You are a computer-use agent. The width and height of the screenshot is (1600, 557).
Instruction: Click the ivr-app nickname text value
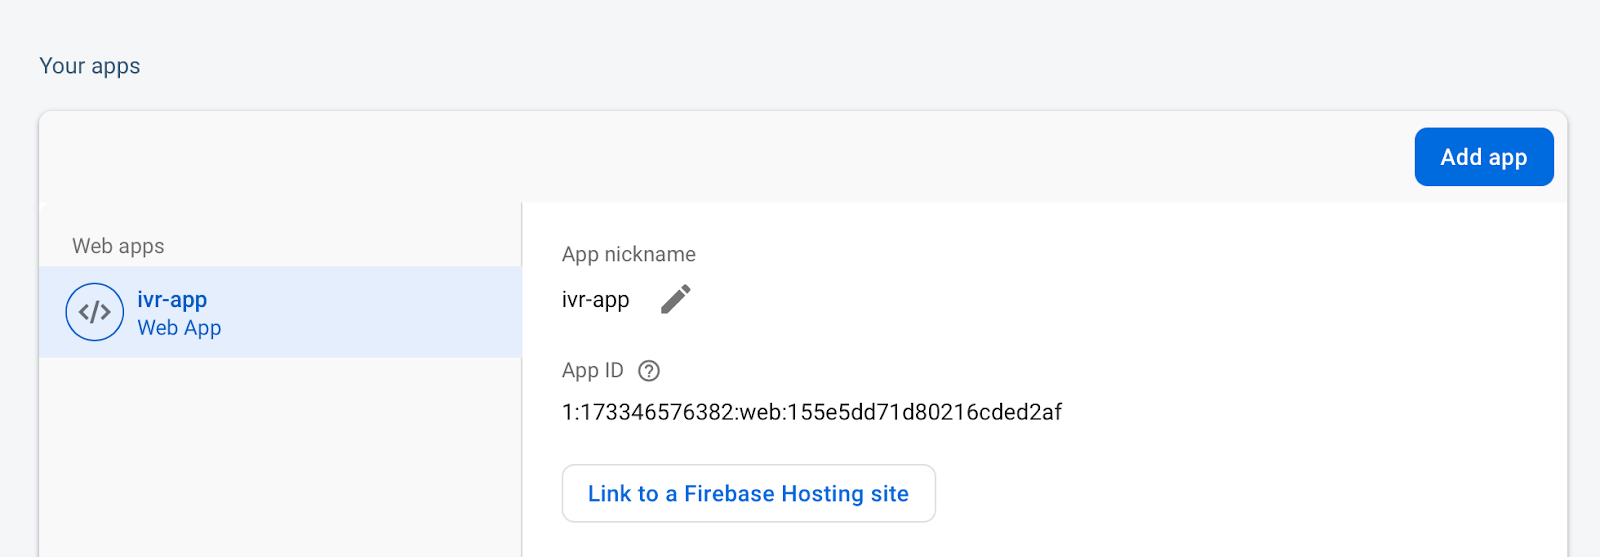click(x=596, y=300)
